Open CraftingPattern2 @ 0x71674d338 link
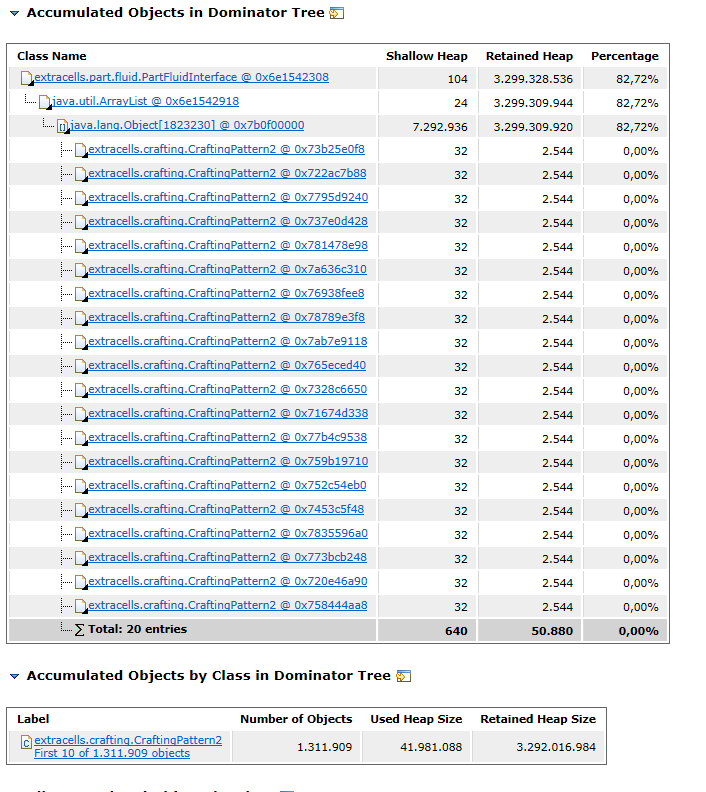 coord(228,413)
